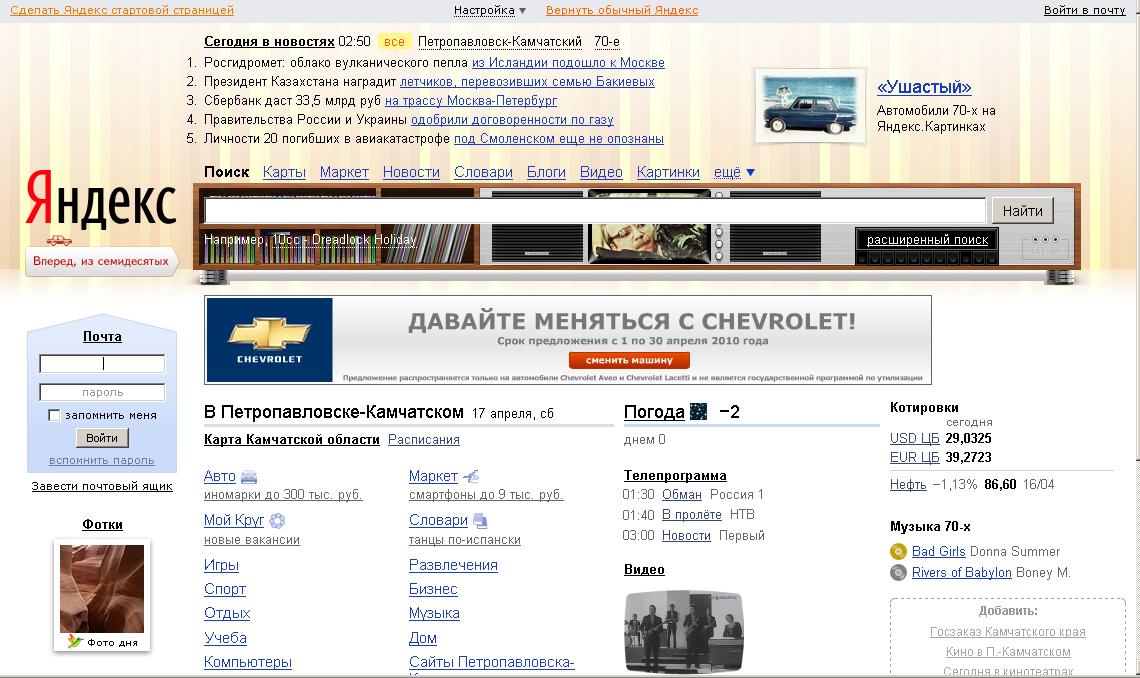Viewport: 1140px width, 678px height.
Task: Open the Видео search tab
Action: pos(601,172)
